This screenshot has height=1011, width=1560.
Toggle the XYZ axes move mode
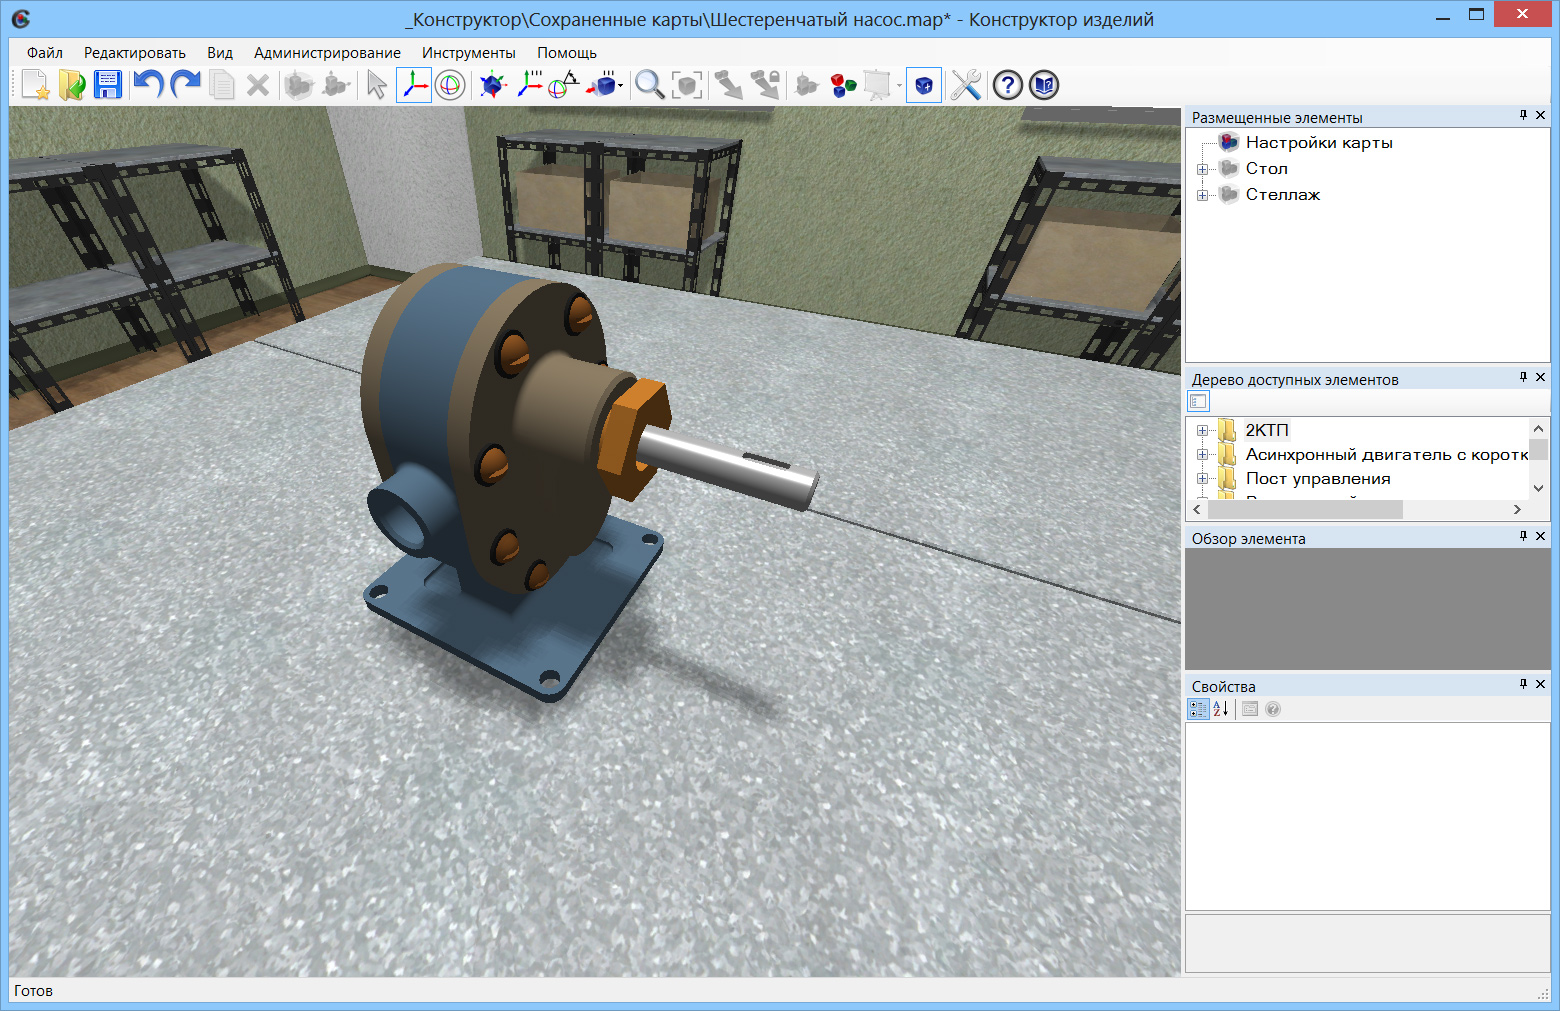(x=413, y=85)
